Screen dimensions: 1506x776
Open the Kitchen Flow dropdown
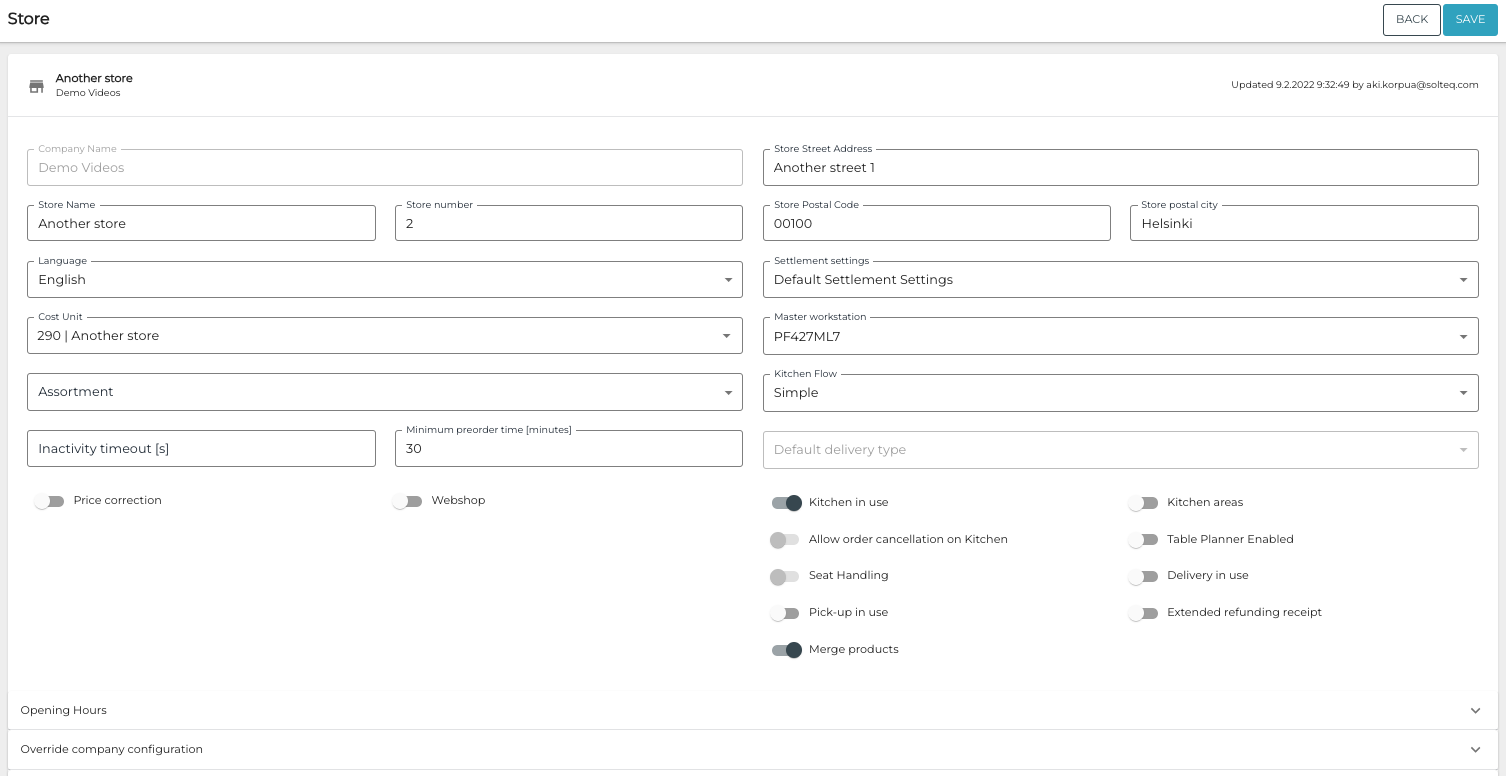tap(1463, 392)
